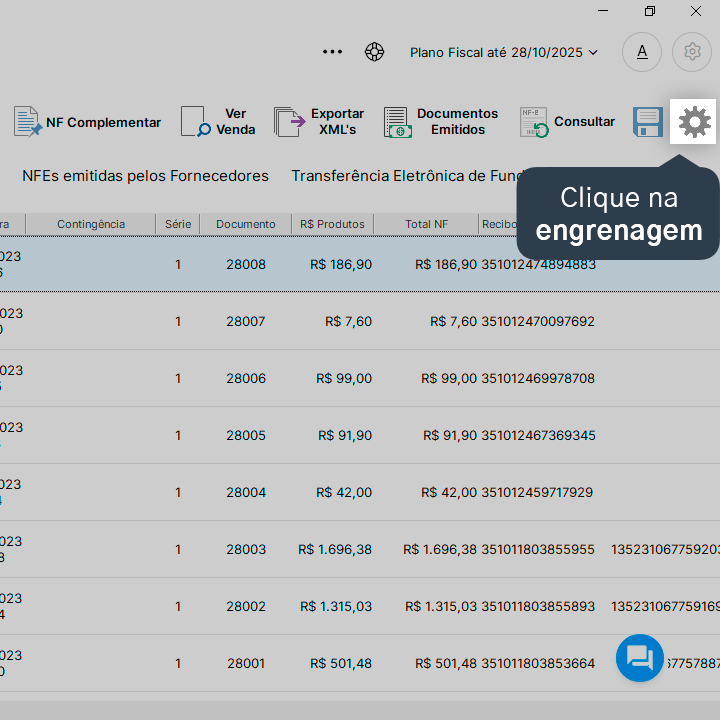
Task: Open the three-dots more options menu
Action: pos(332,52)
